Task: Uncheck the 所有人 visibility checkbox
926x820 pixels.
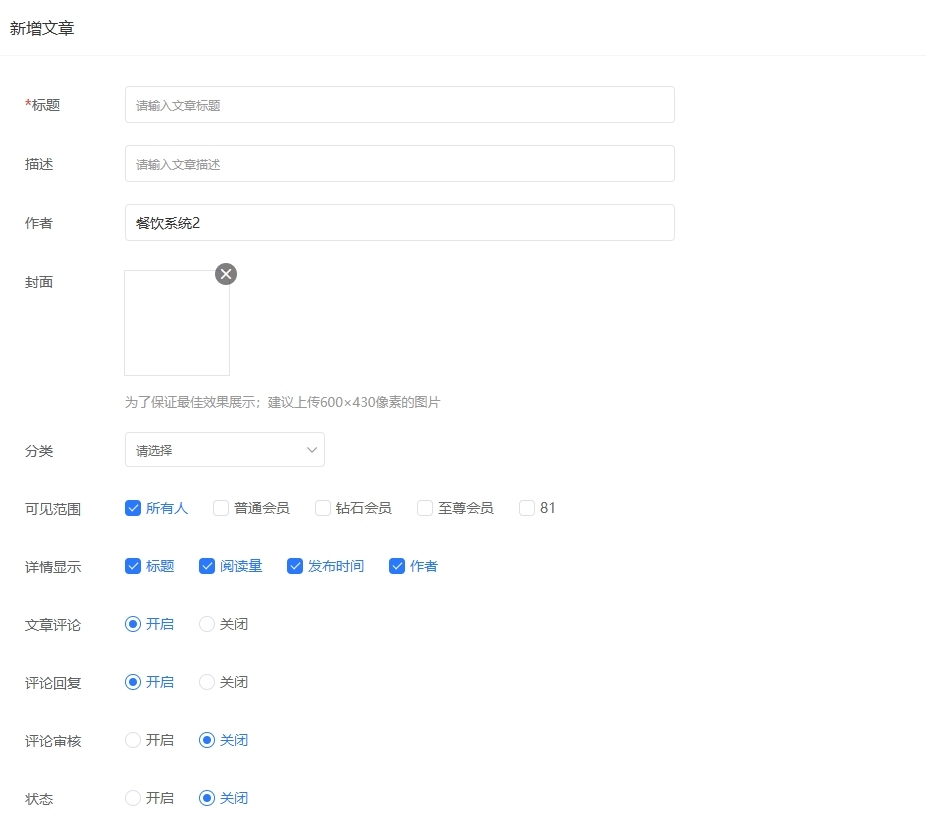Action: pos(133,508)
